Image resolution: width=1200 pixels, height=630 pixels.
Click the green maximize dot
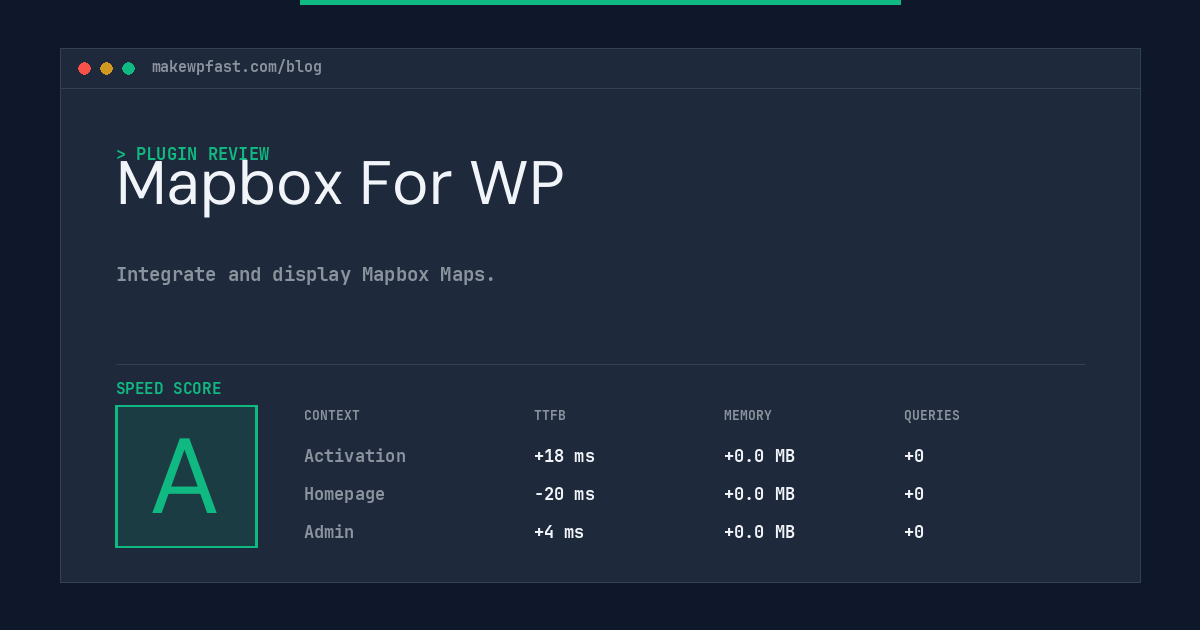[x=128, y=68]
